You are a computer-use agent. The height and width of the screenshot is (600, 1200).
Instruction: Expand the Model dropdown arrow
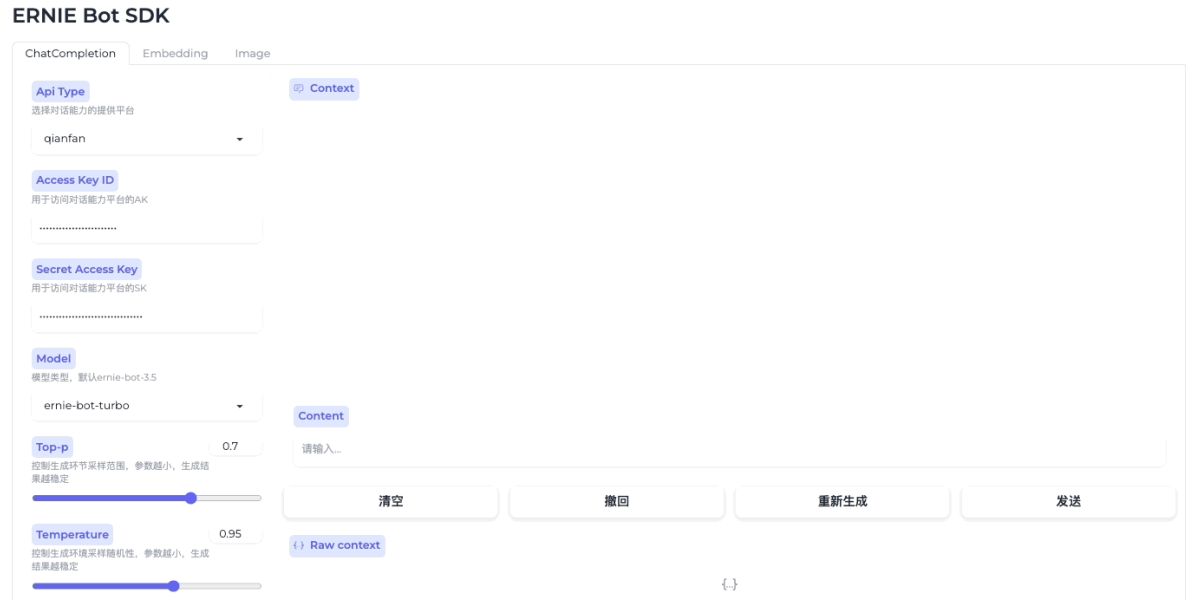(x=240, y=406)
